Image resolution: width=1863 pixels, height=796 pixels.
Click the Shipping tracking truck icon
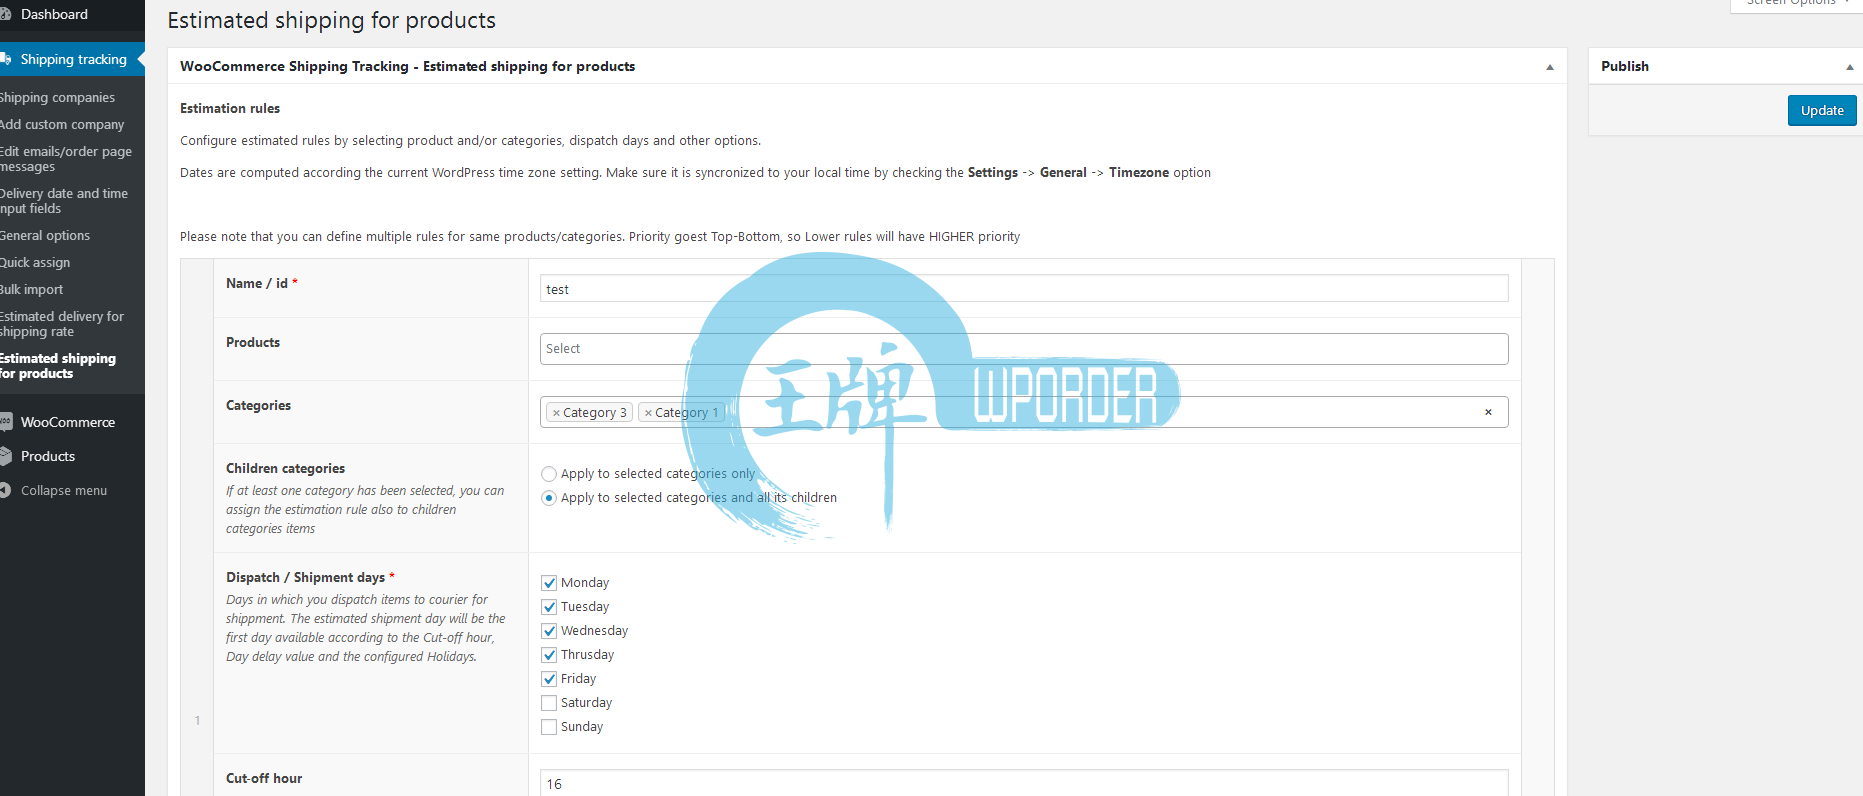tap(5, 59)
